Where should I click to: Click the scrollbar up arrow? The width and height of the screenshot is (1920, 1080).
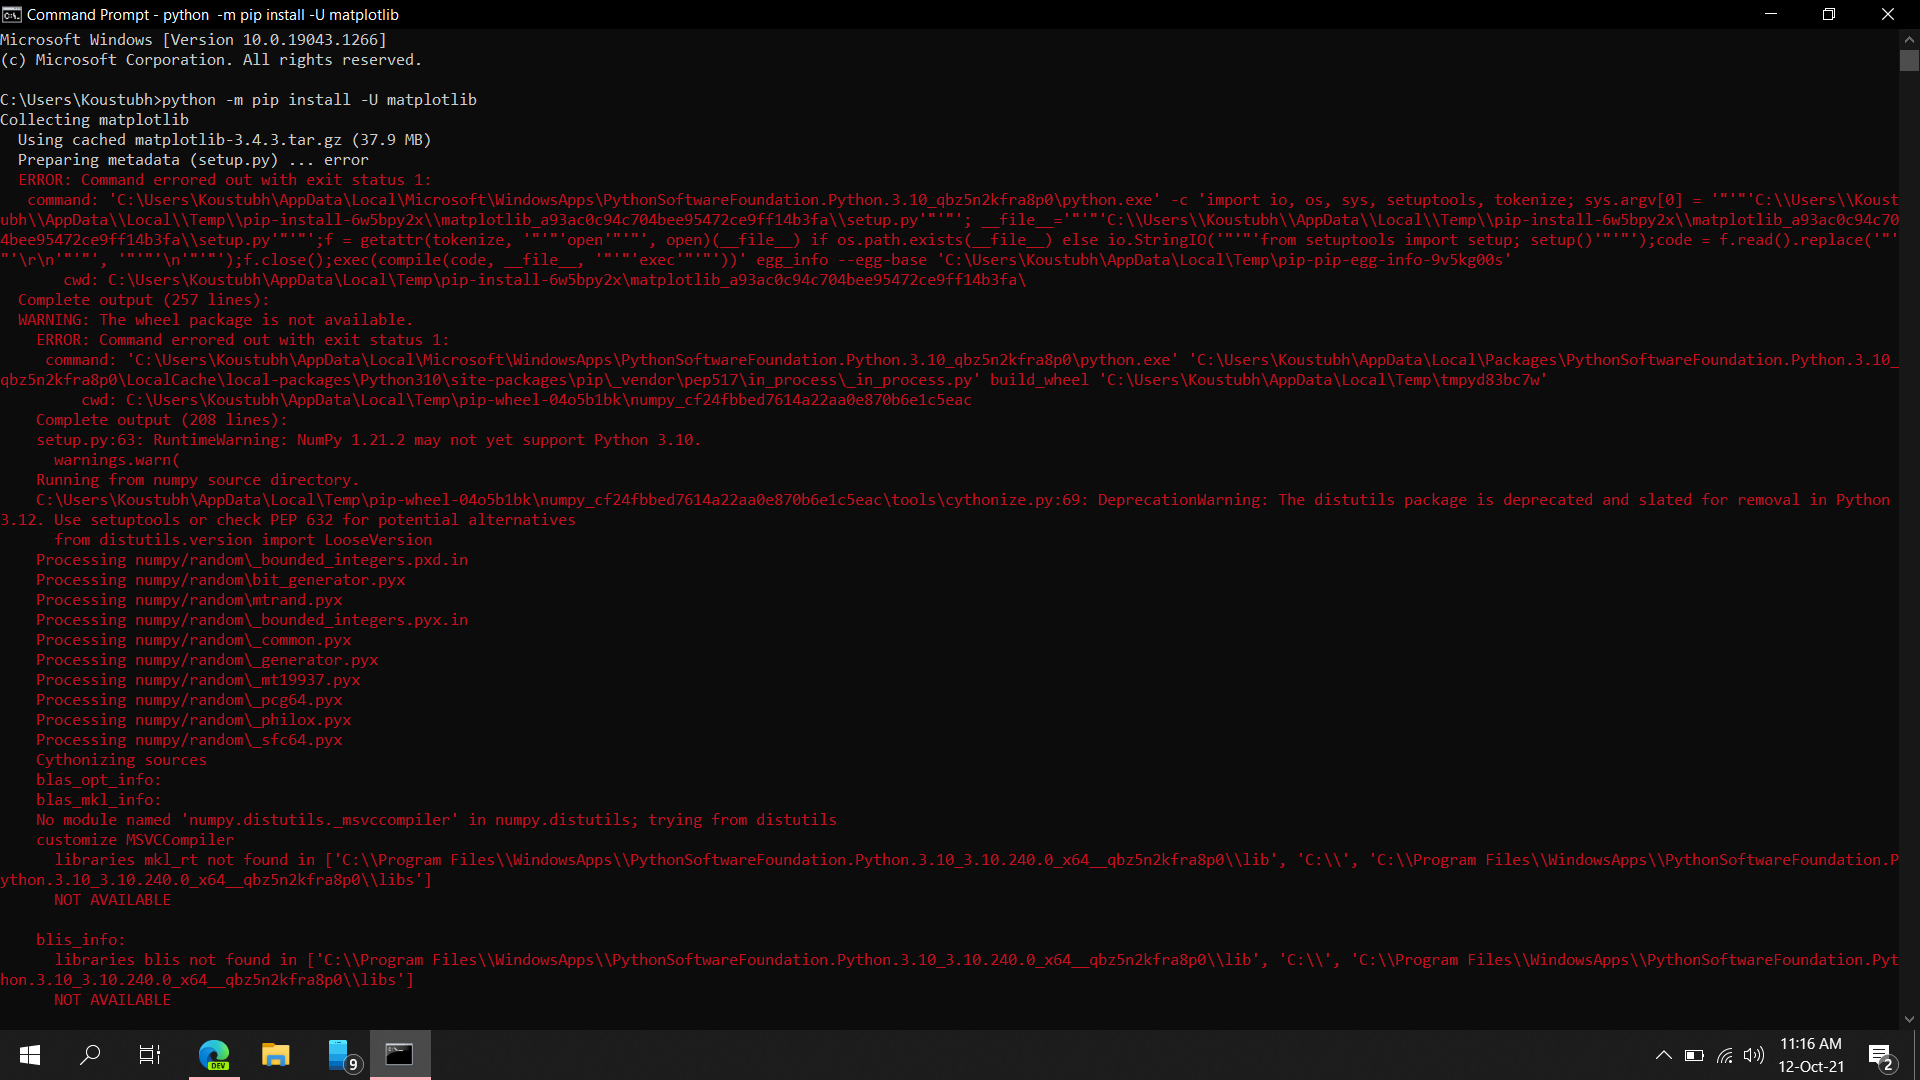[x=1909, y=39]
